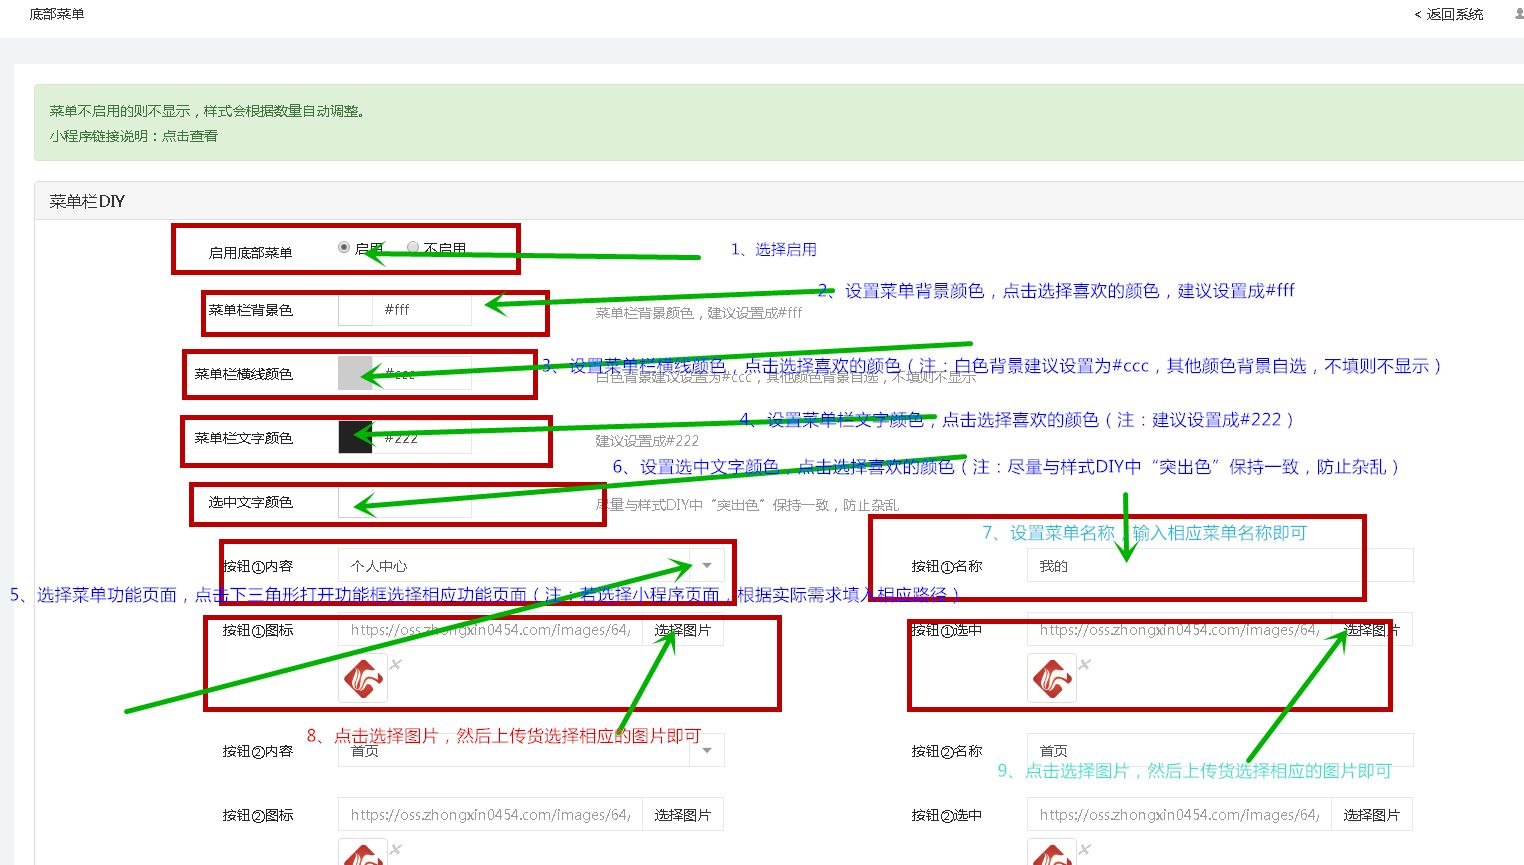Image resolution: width=1524 pixels, height=865 pixels.
Task: Focus the 菜单栏背景色 field with #fff
Action: tap(422, 310)
